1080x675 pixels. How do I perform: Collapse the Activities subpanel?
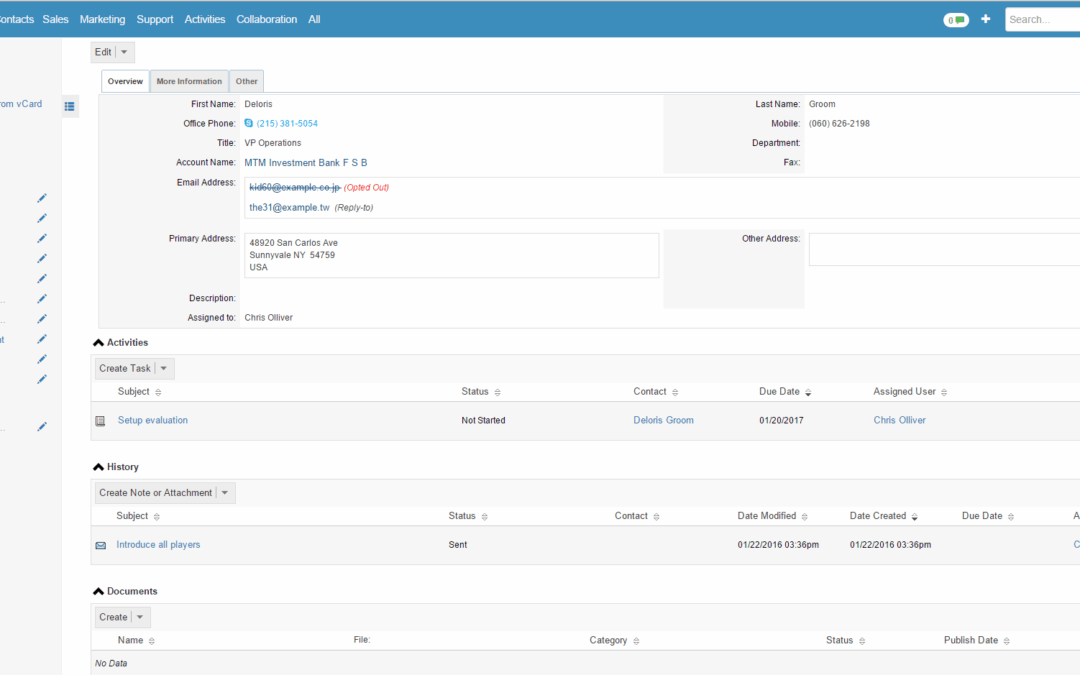click(98, 343)
